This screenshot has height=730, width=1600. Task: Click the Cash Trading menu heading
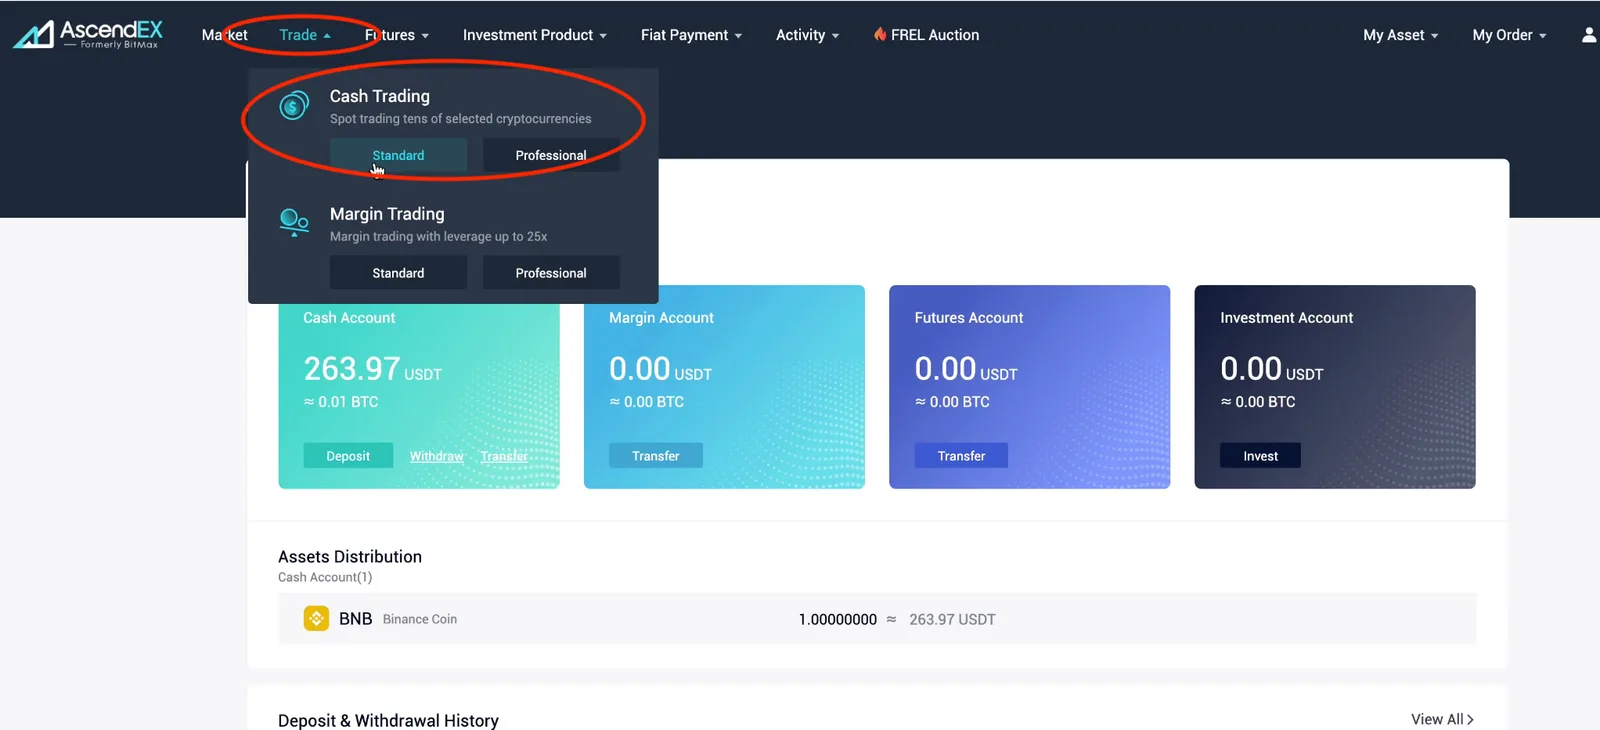pyautogui.click(x=380, y=96)
